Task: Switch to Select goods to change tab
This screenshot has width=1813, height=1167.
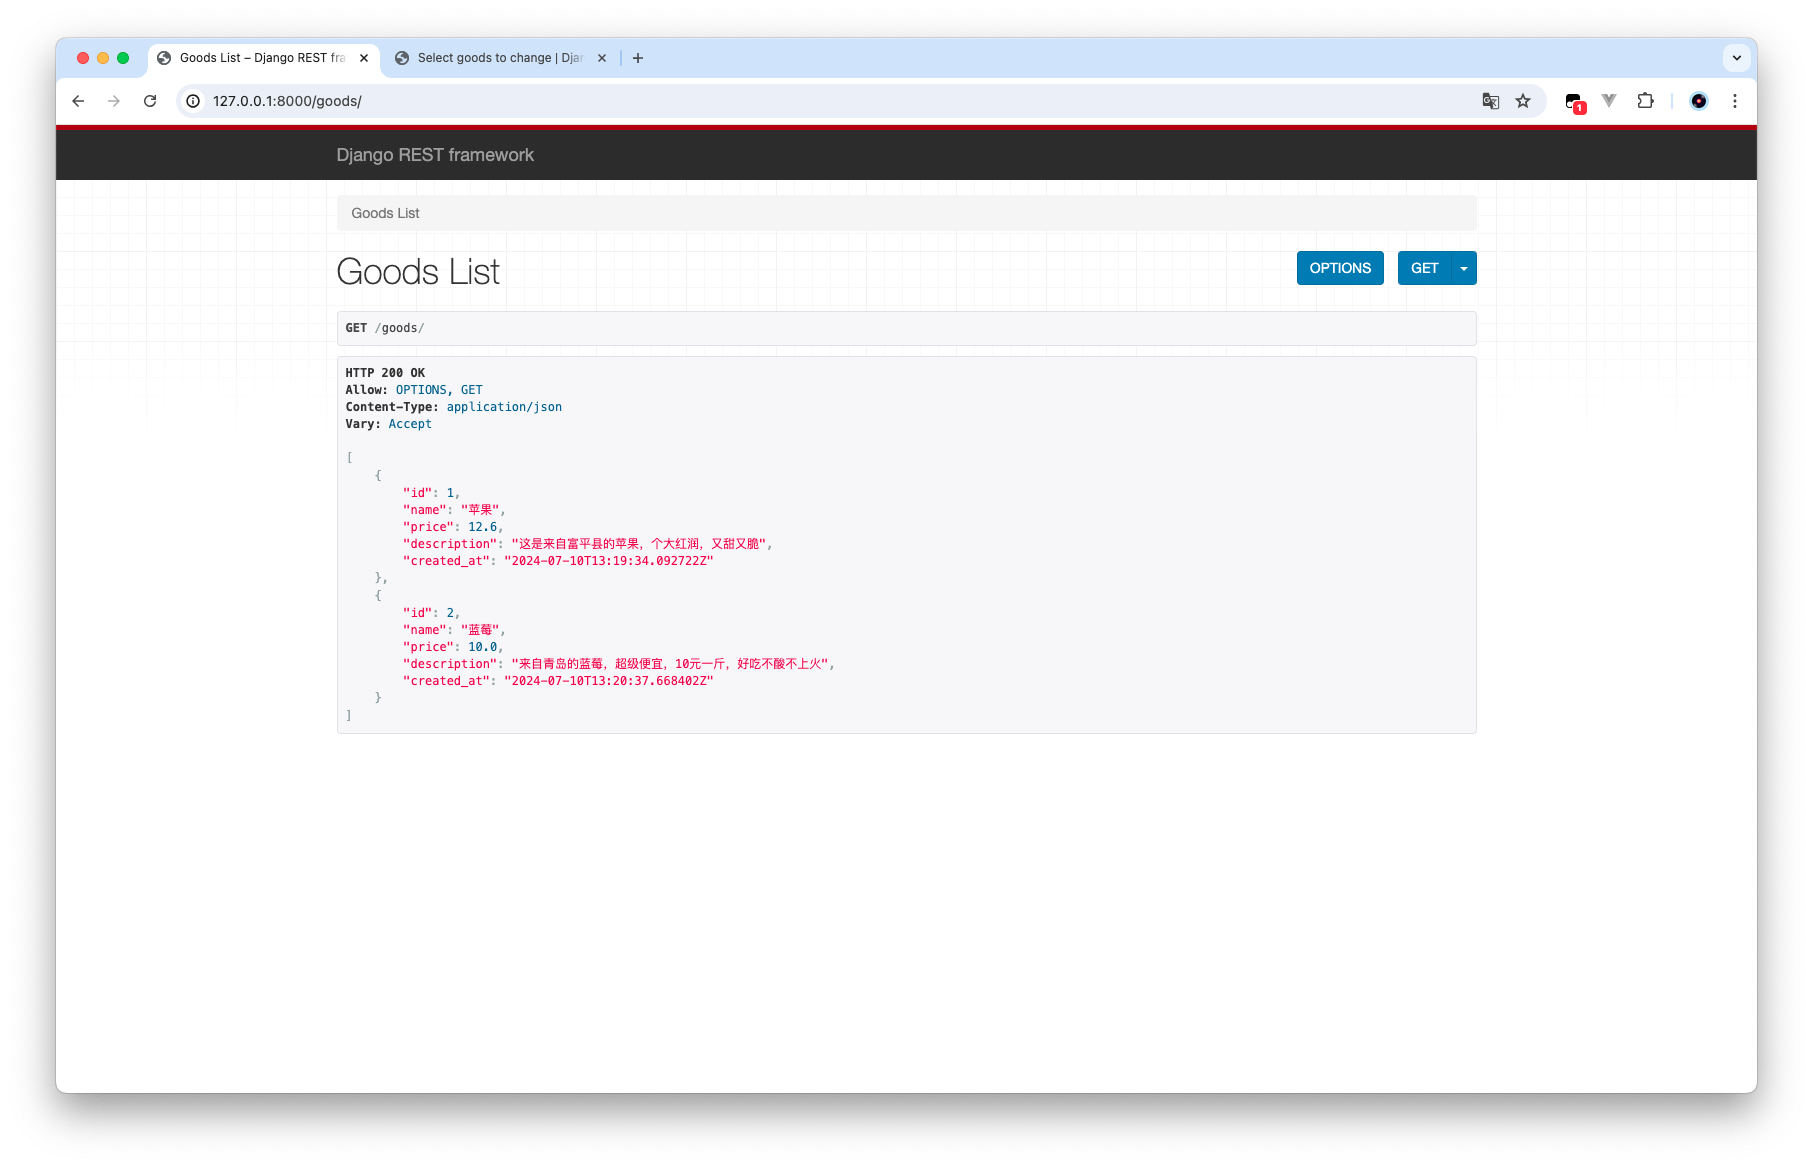Action: coord(500,58)
